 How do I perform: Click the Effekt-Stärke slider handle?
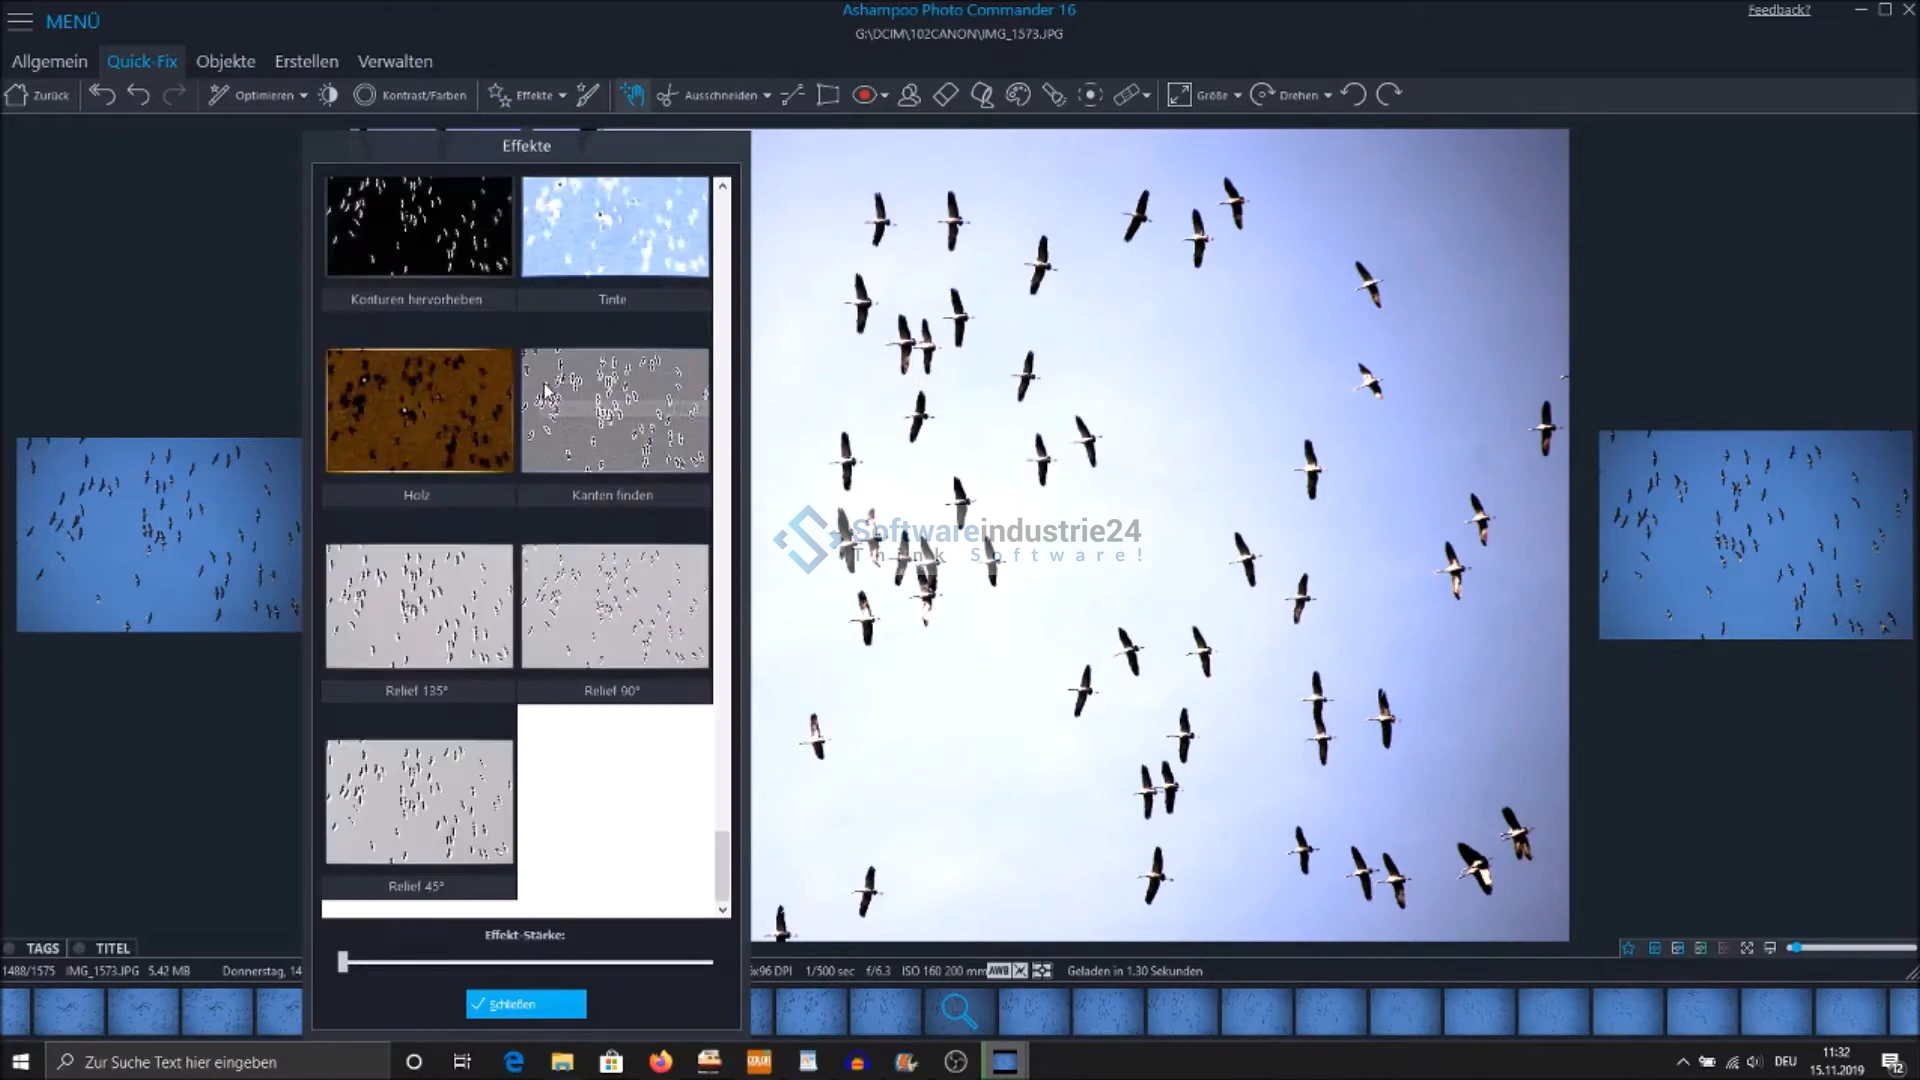(343, 962)
